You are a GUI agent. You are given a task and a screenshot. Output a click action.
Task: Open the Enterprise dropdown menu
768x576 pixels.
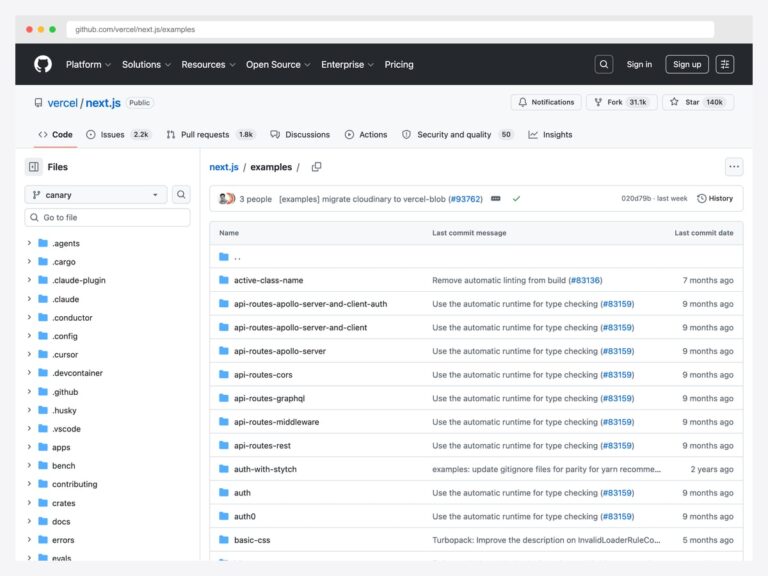coord(347,64)
